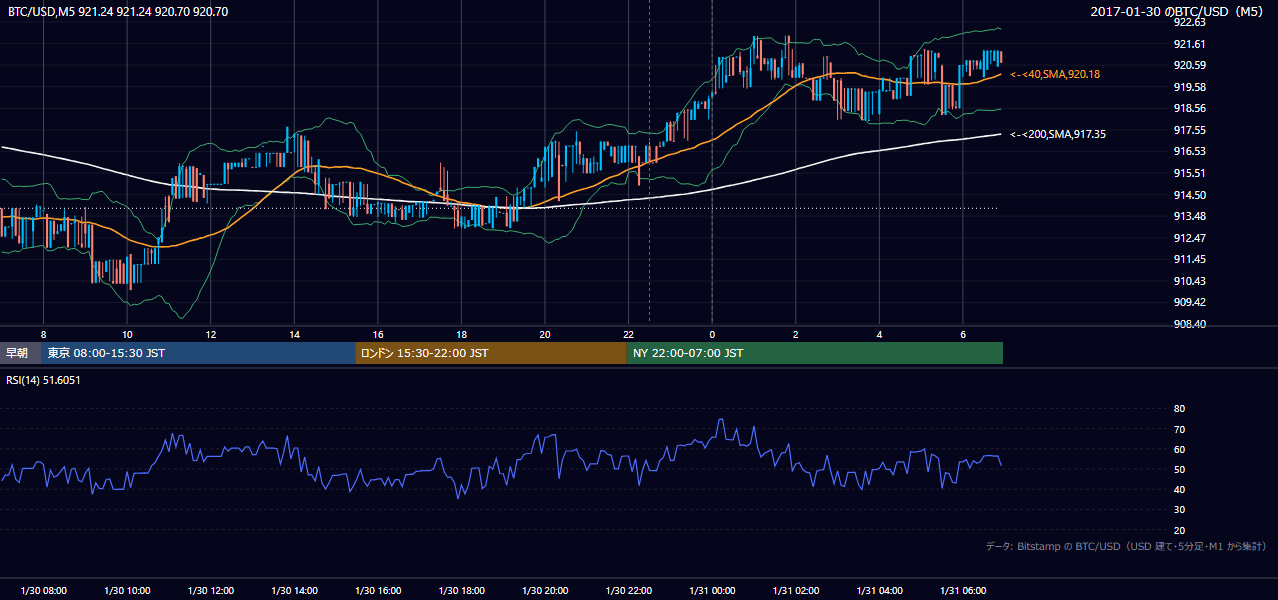Click the 908.40 price axis label
The height and width of the screenshot is (600, 1278).
(x=1191, y=324)
